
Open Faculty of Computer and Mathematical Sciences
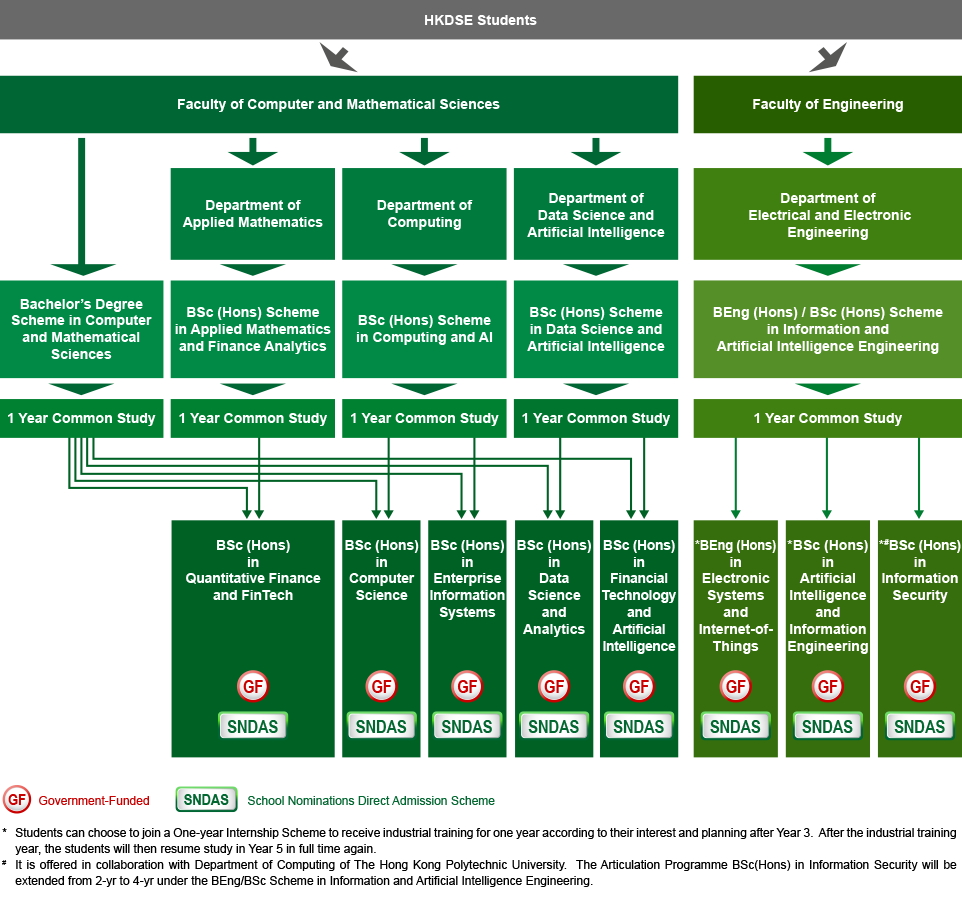(339, 104)
